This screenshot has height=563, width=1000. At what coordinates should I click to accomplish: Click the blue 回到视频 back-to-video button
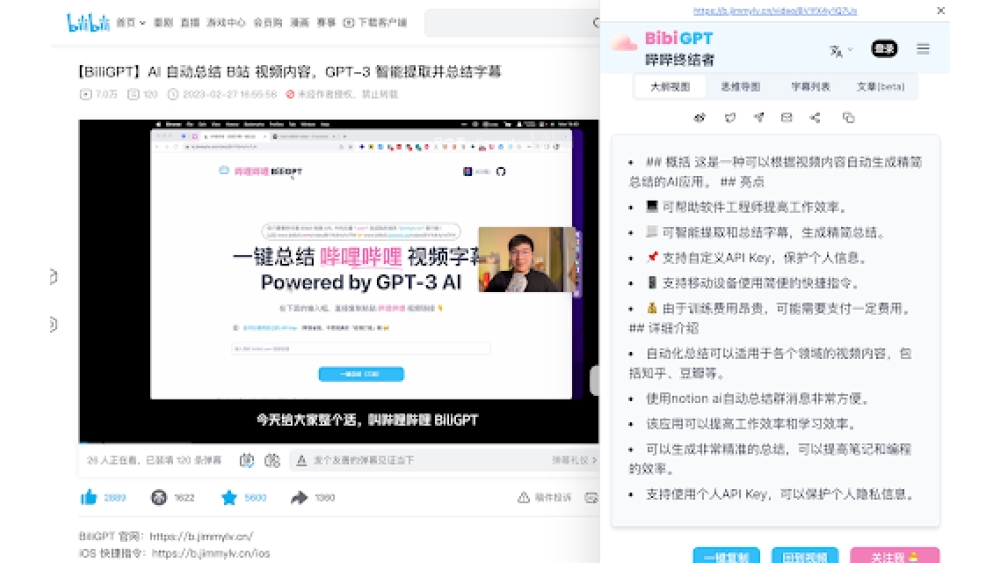[805, 557]
